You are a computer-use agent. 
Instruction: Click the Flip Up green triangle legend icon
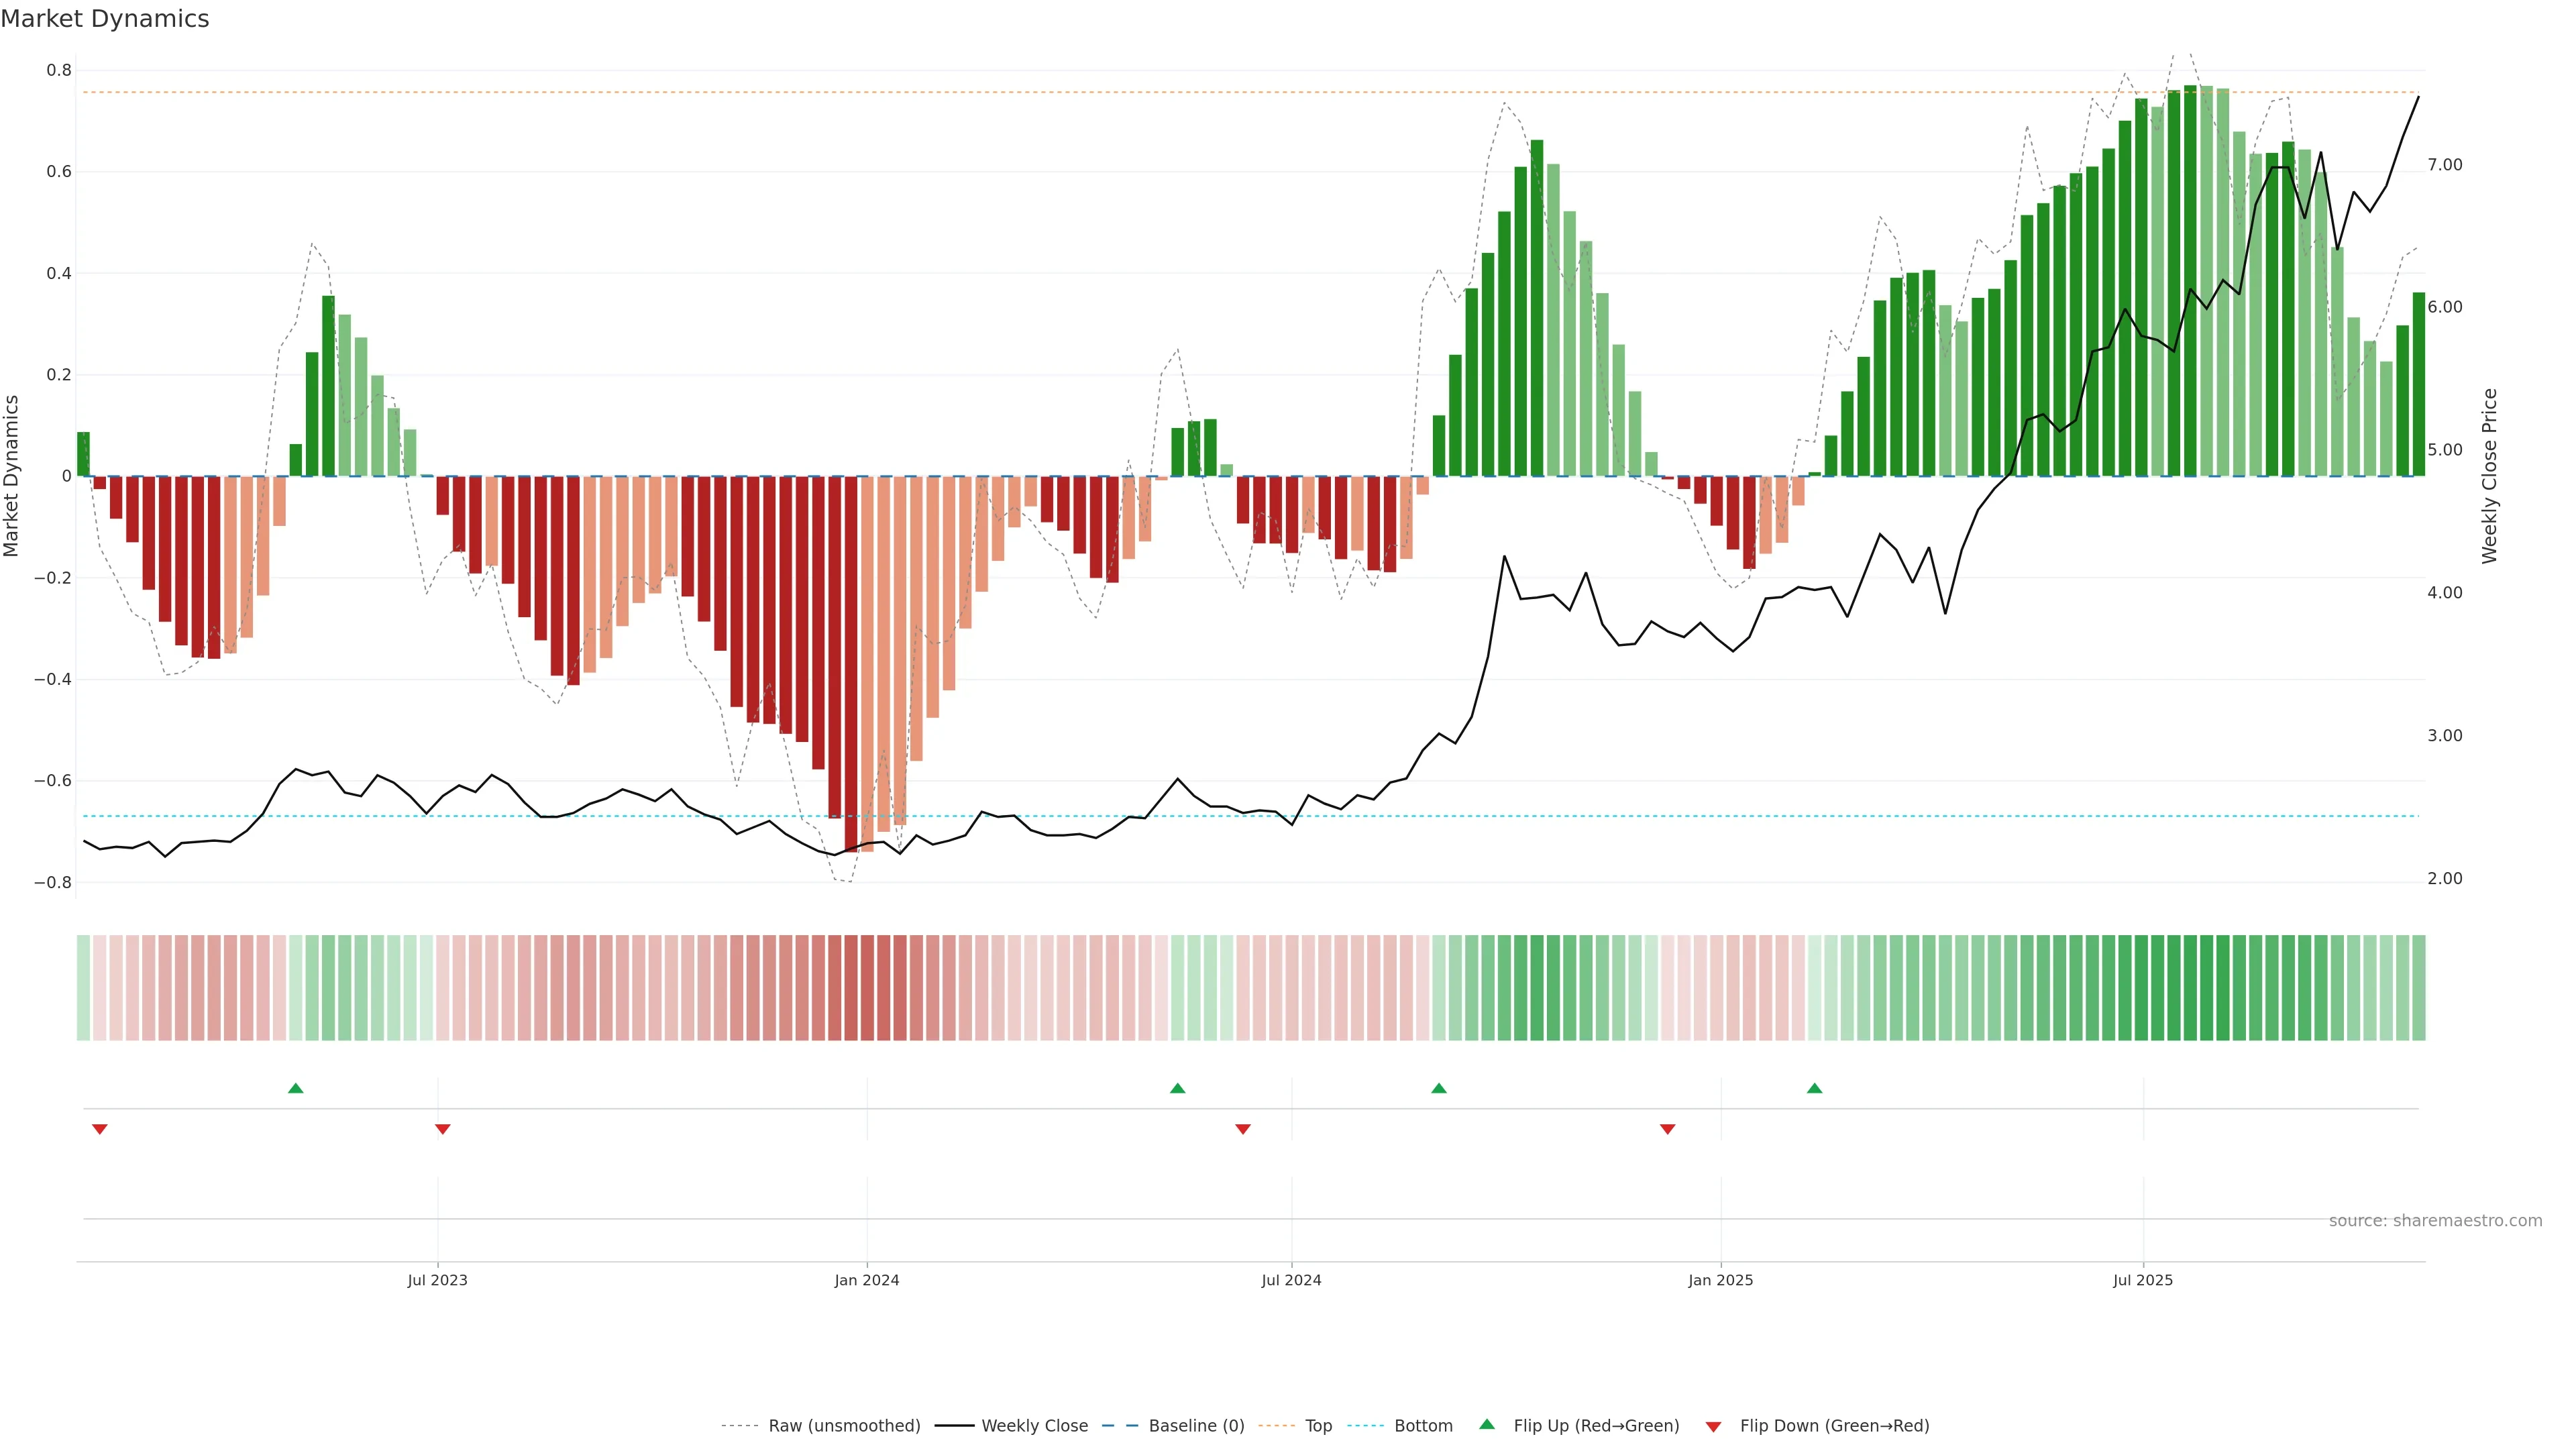1487,1424
